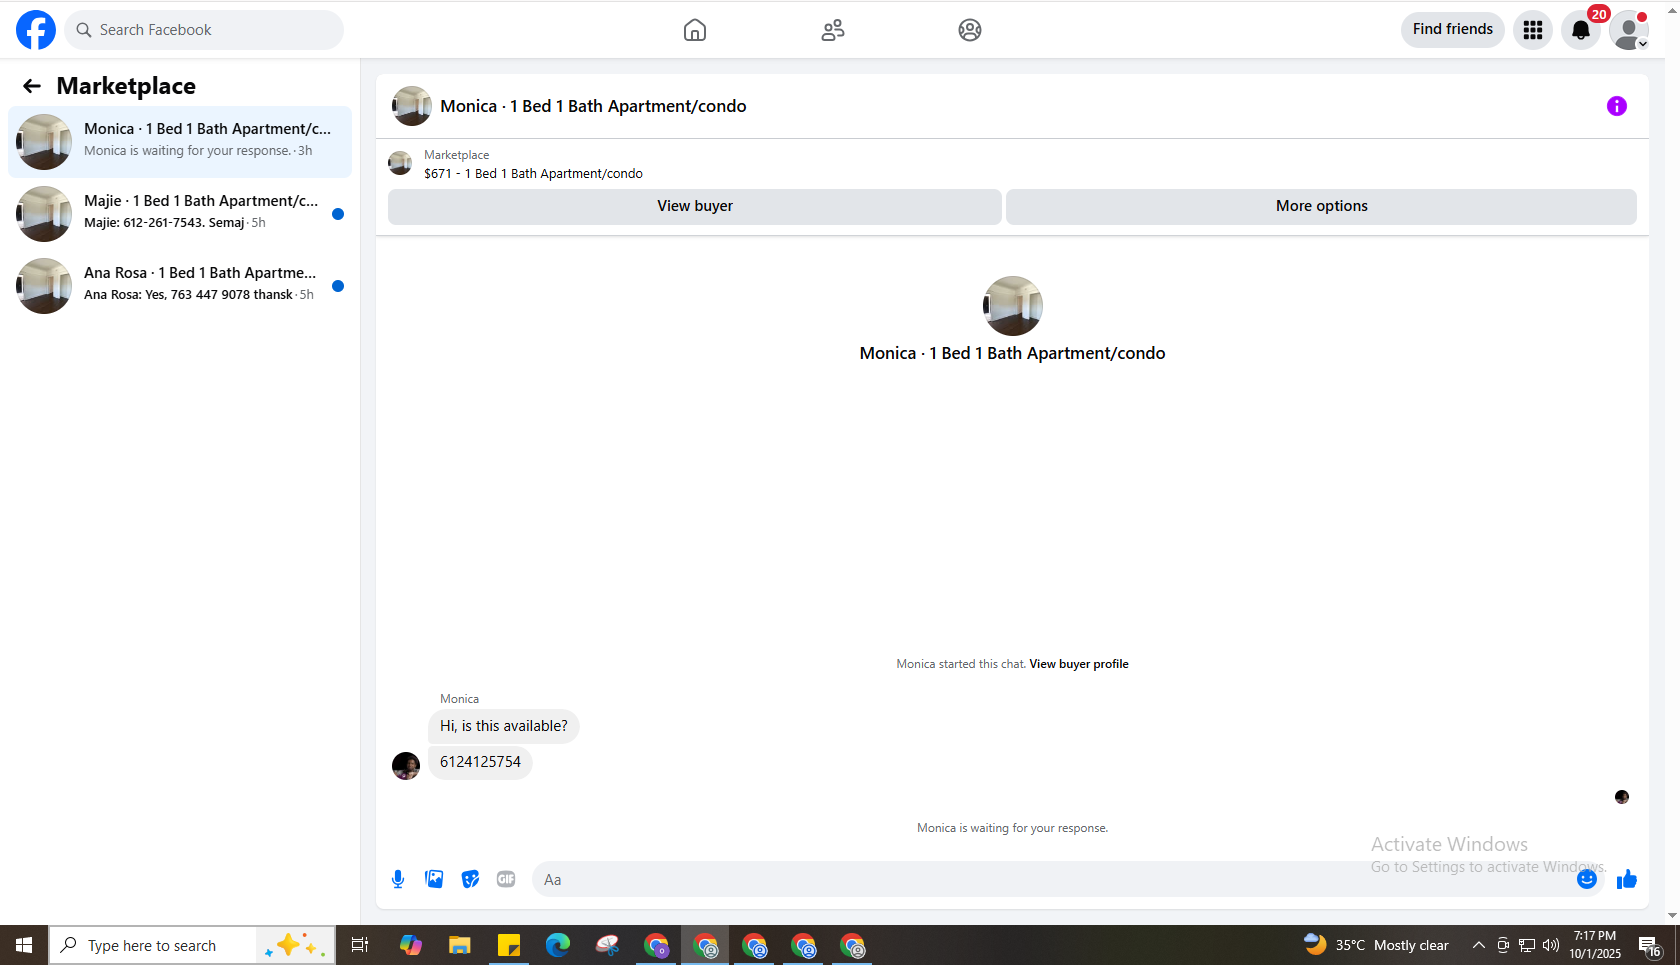Viewport: 1680px width, 965px height.
Task: Open Majie's conversation in the chat list
Action: point(180,213)
